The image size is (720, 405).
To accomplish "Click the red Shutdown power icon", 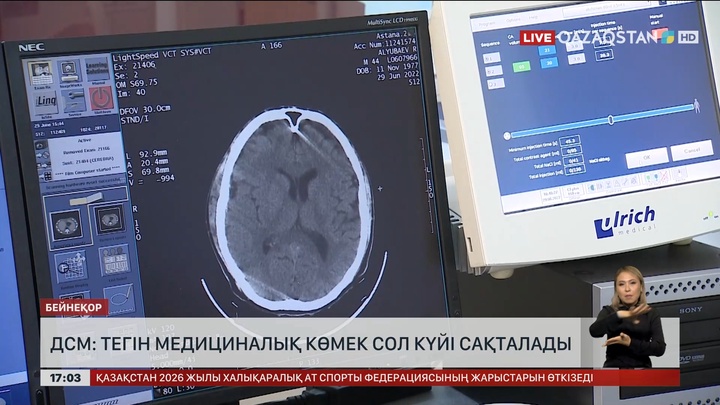I will [x=101, y=99].
